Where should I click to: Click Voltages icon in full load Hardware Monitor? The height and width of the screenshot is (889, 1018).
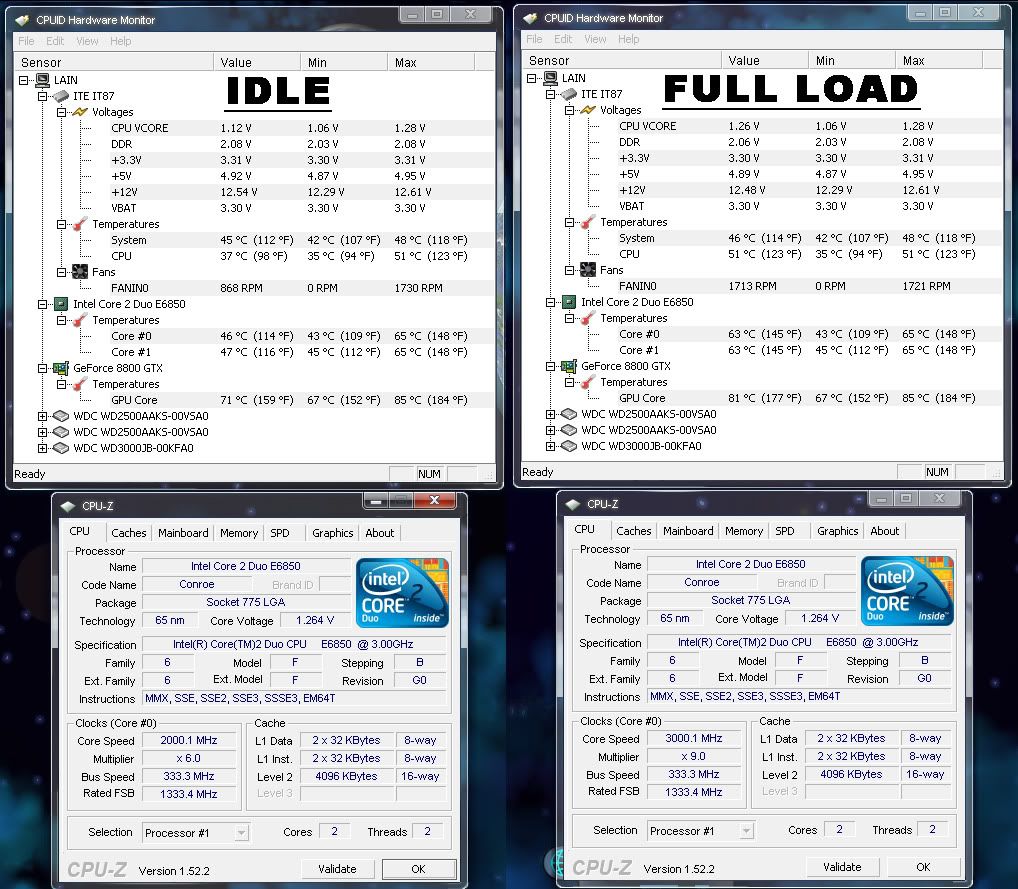[588, 110]
